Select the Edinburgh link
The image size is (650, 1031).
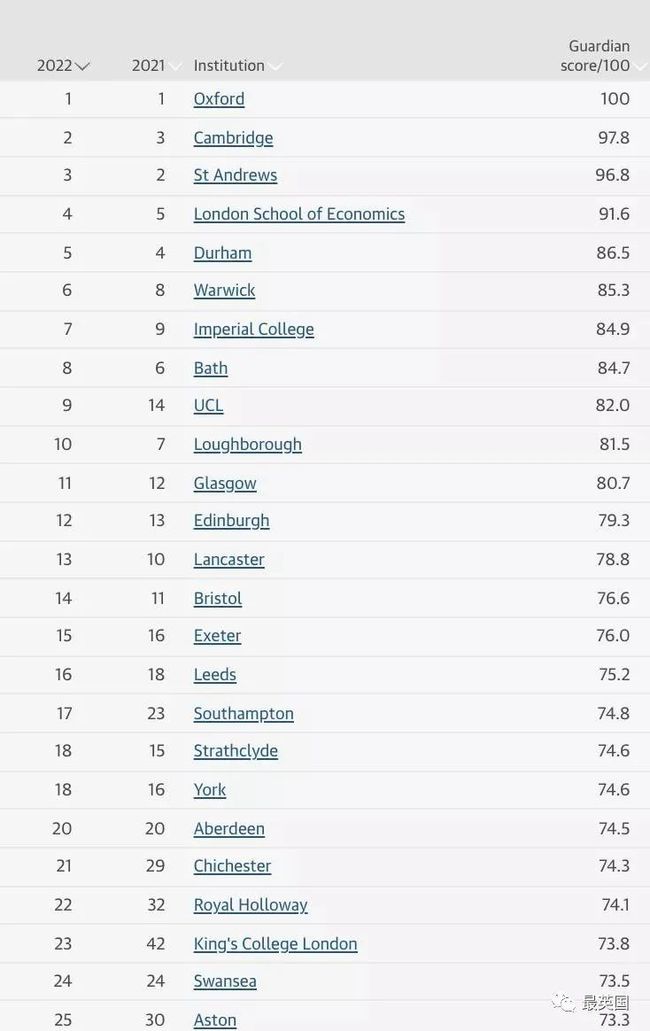[231, 520]
